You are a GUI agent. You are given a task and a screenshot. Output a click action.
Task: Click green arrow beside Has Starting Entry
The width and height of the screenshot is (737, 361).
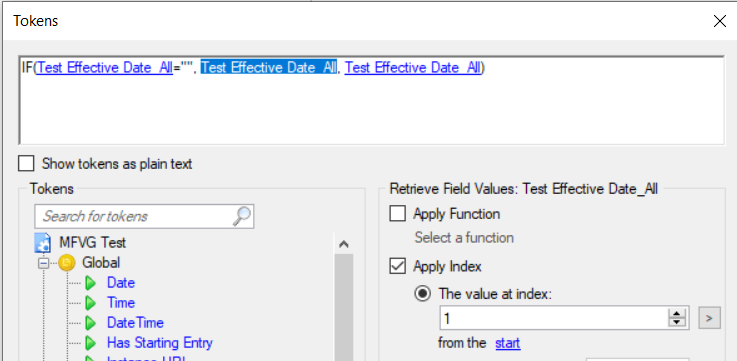[x=91, y=343]
